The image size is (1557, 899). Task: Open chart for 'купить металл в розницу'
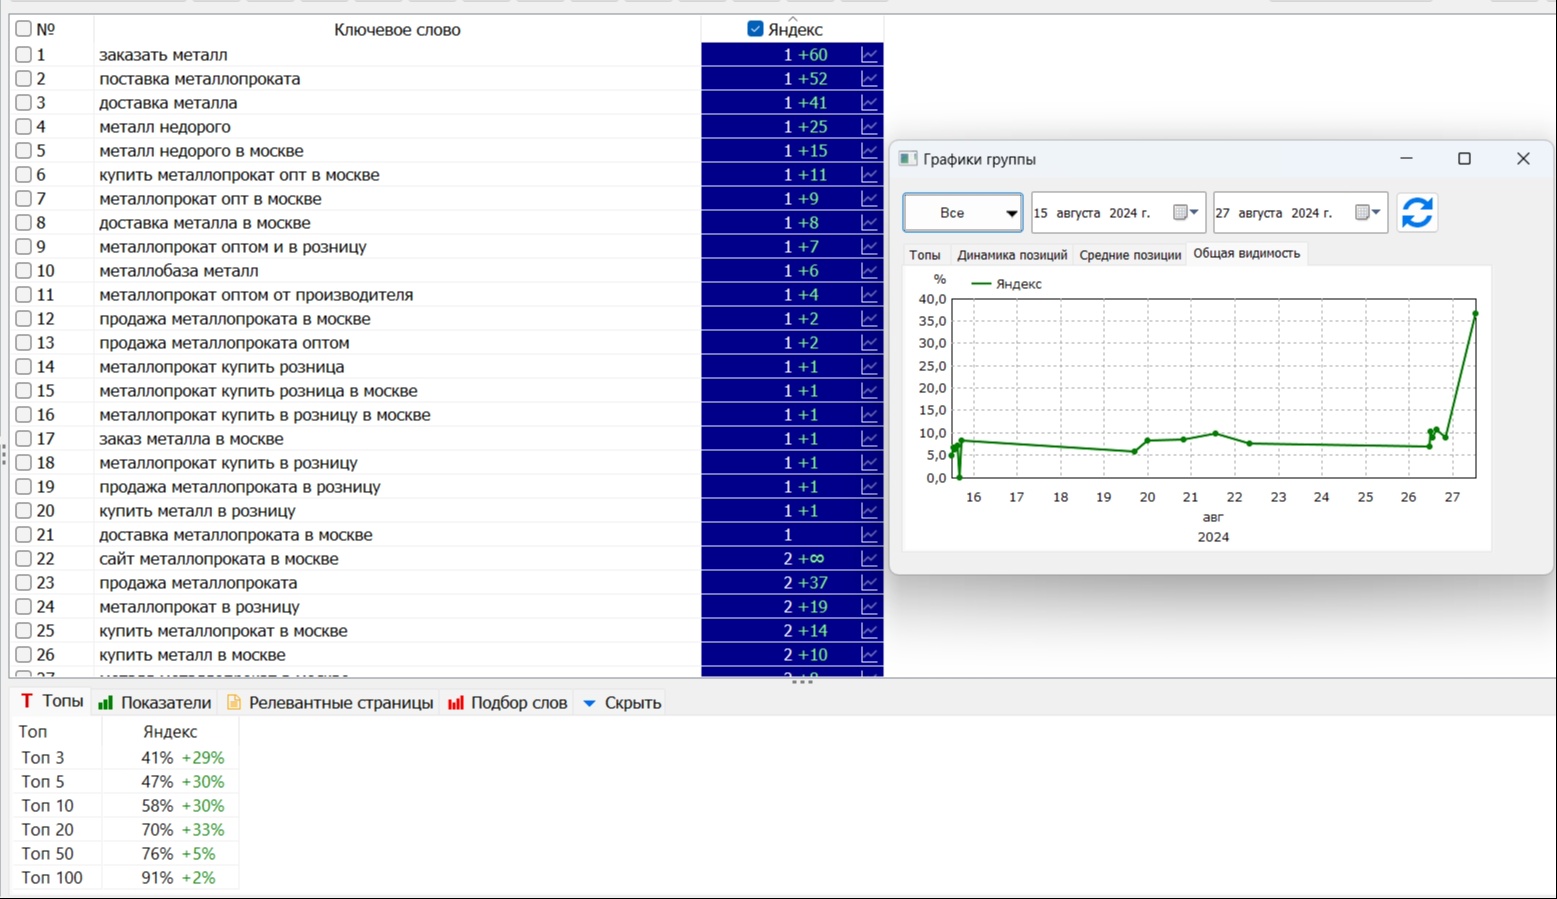869,511
